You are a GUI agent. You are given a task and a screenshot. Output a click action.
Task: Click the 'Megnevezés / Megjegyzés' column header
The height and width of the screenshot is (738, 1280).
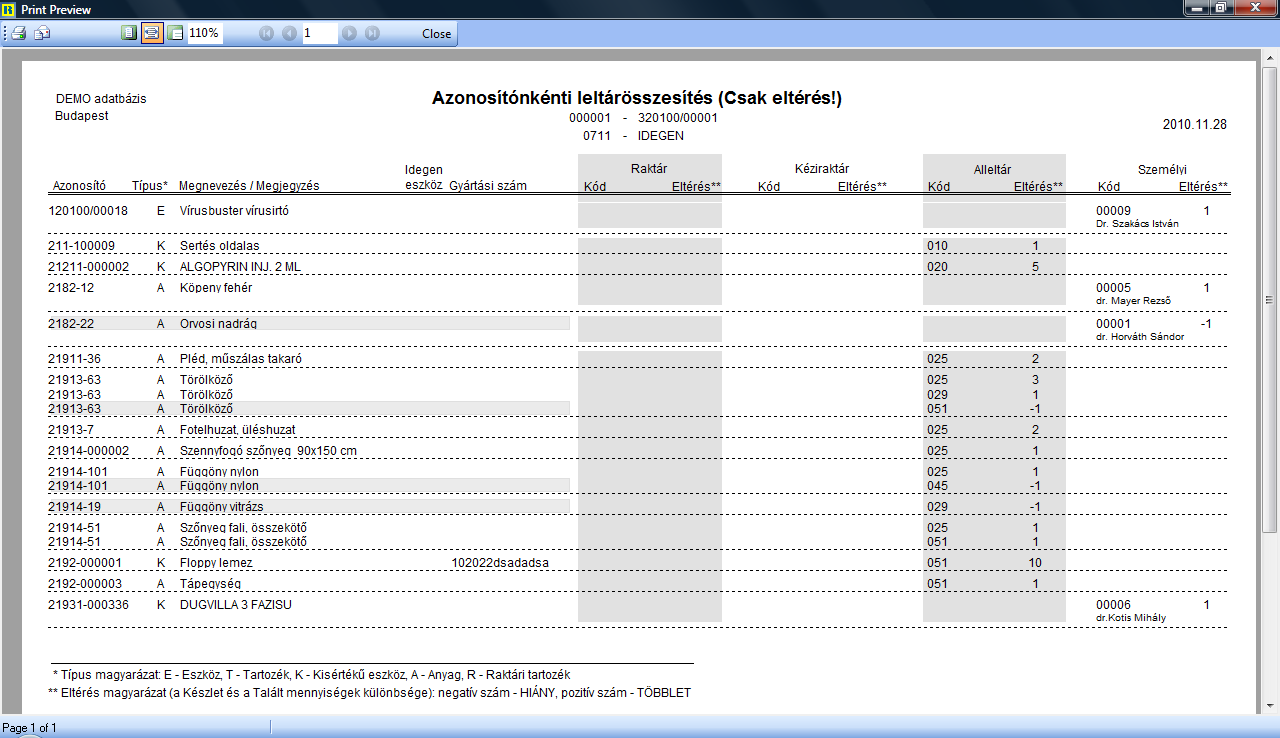tap(249, 186)
